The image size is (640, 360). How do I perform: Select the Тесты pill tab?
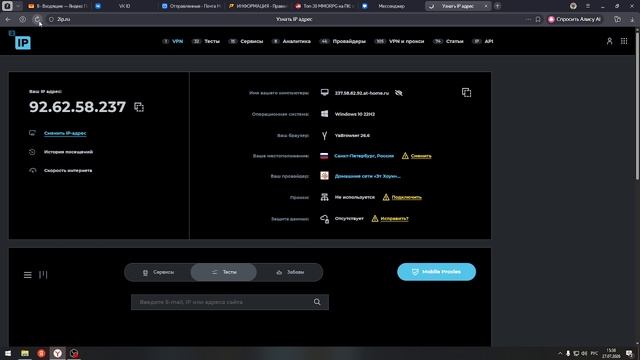coord(224,272)
